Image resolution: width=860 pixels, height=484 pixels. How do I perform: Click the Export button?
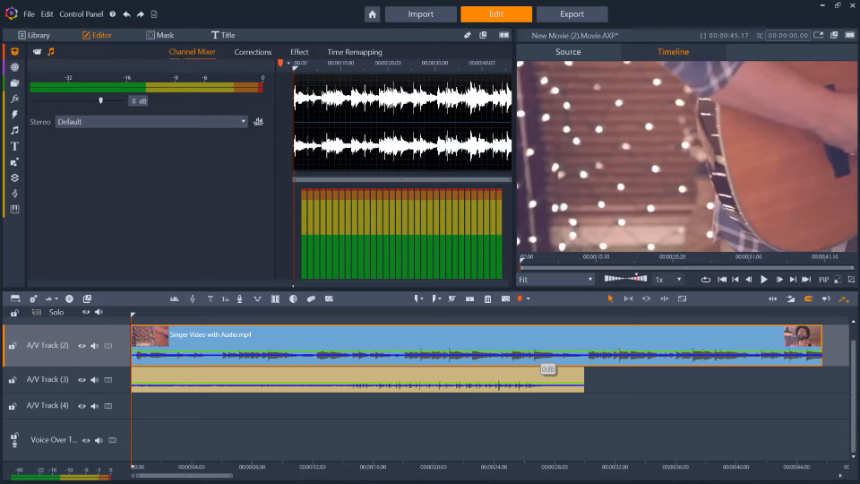572,14
